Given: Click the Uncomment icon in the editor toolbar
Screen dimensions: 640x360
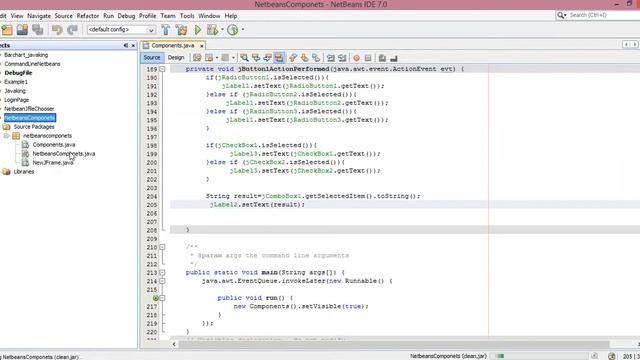Looking at the screenshot, I should point(393,58).
